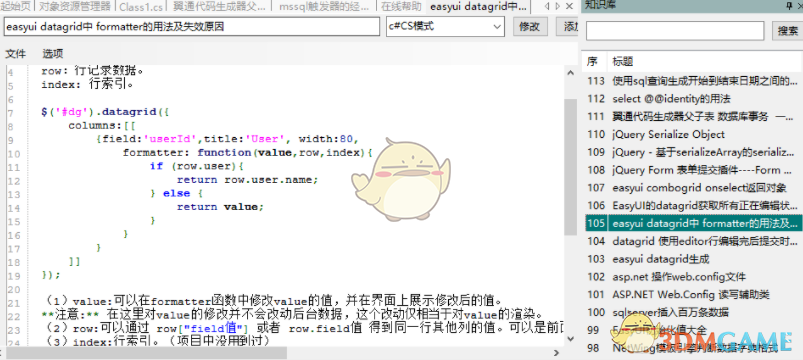Click the knowledge base search input field

pos(675,31)
